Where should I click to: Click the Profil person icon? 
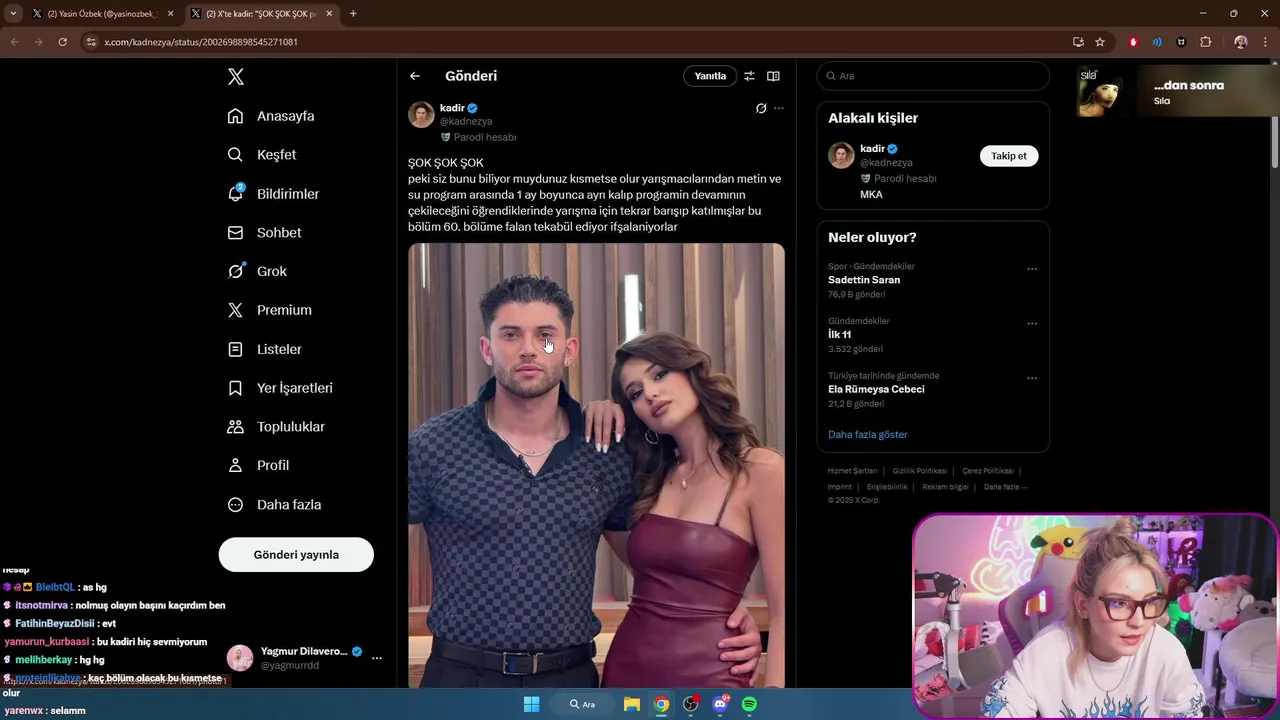235,465
